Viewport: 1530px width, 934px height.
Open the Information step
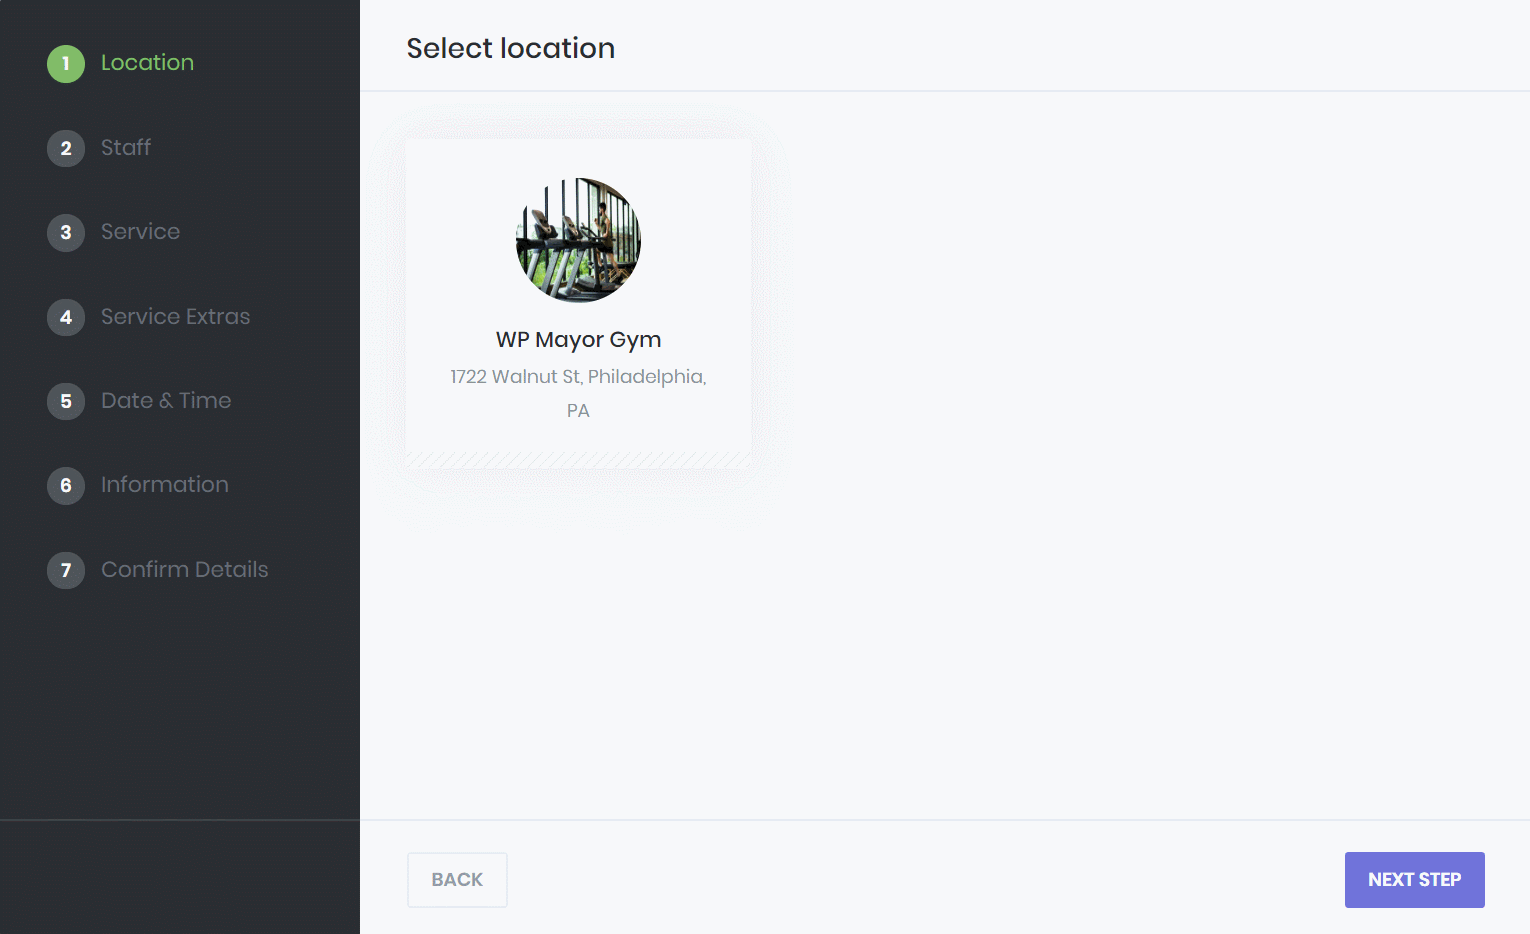point(165,484)
